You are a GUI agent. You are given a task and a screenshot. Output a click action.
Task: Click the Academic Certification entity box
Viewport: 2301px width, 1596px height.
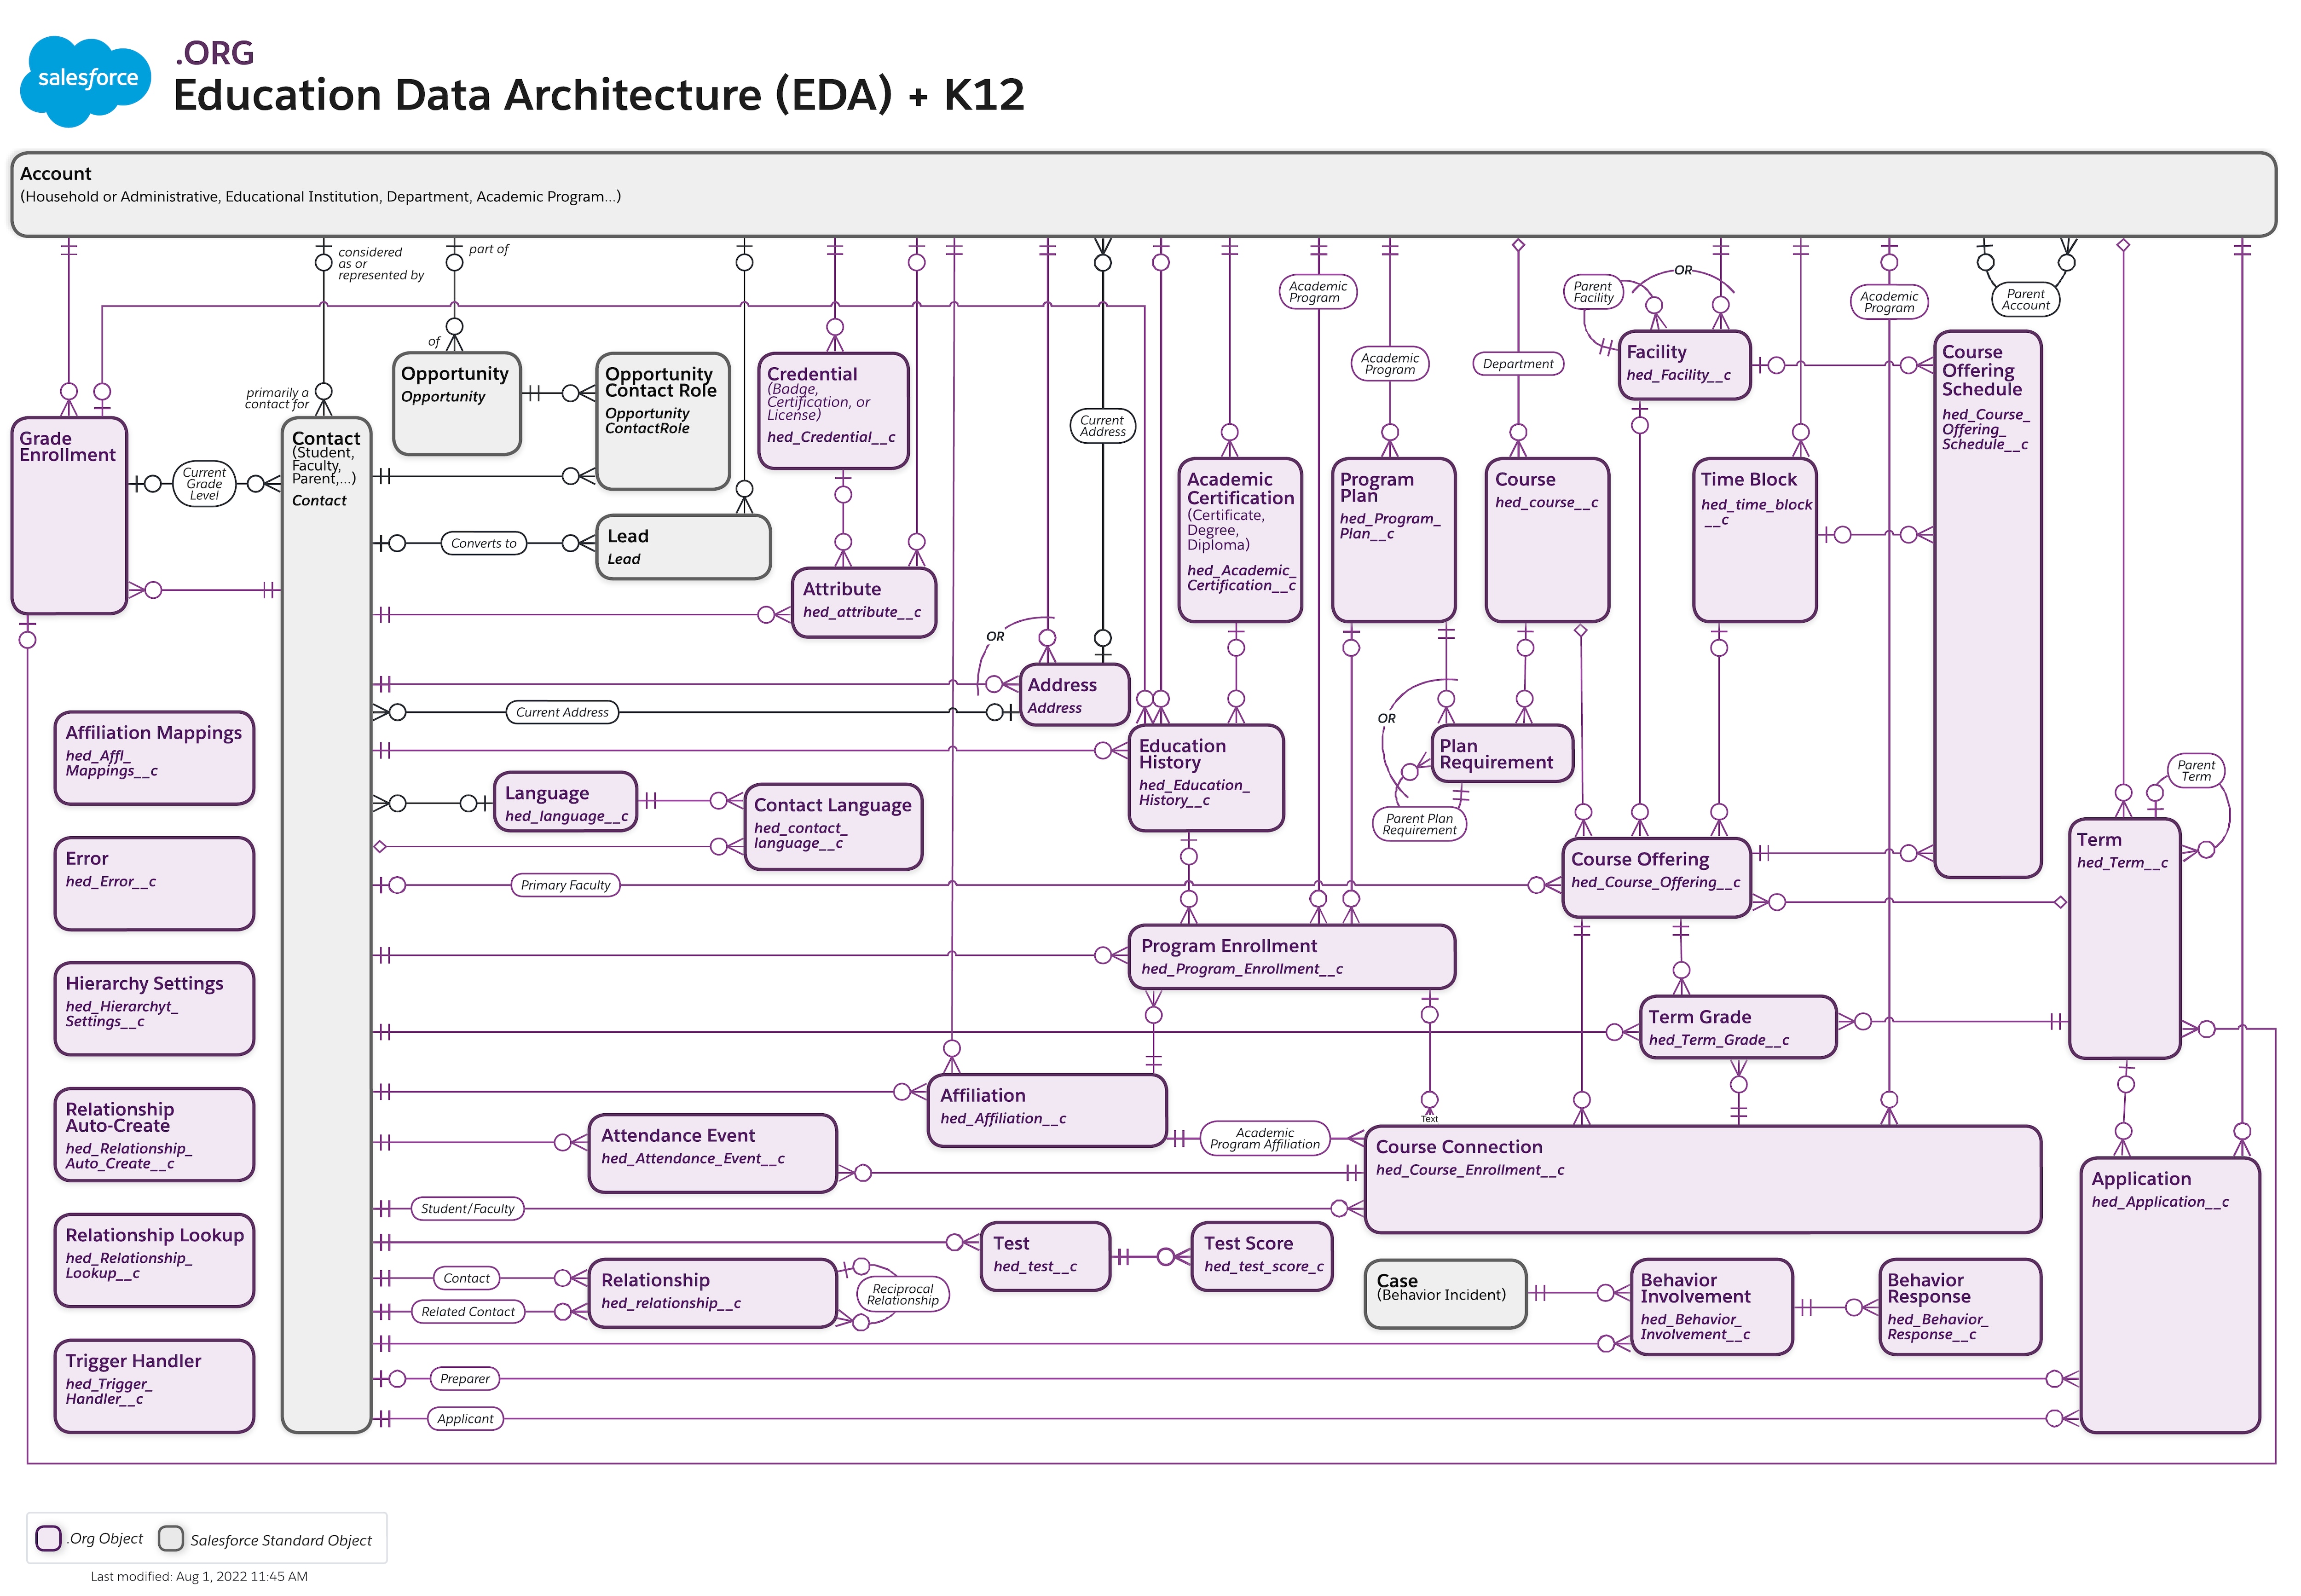1240,540
